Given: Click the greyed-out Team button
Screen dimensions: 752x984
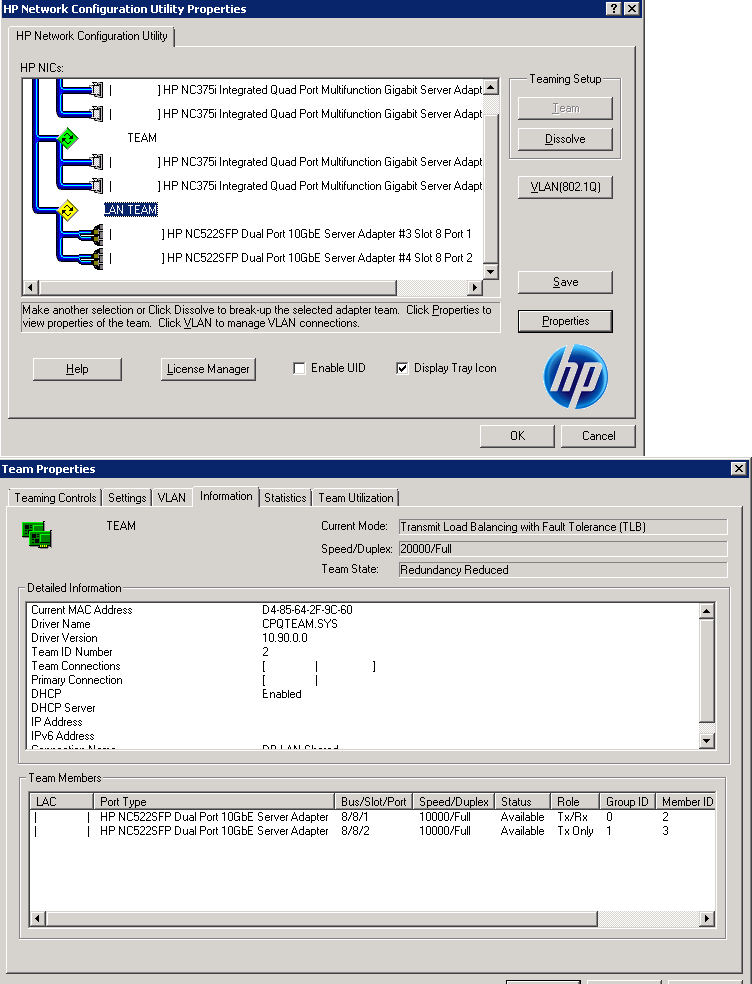Looking at the screenshot, I should 565,109.
